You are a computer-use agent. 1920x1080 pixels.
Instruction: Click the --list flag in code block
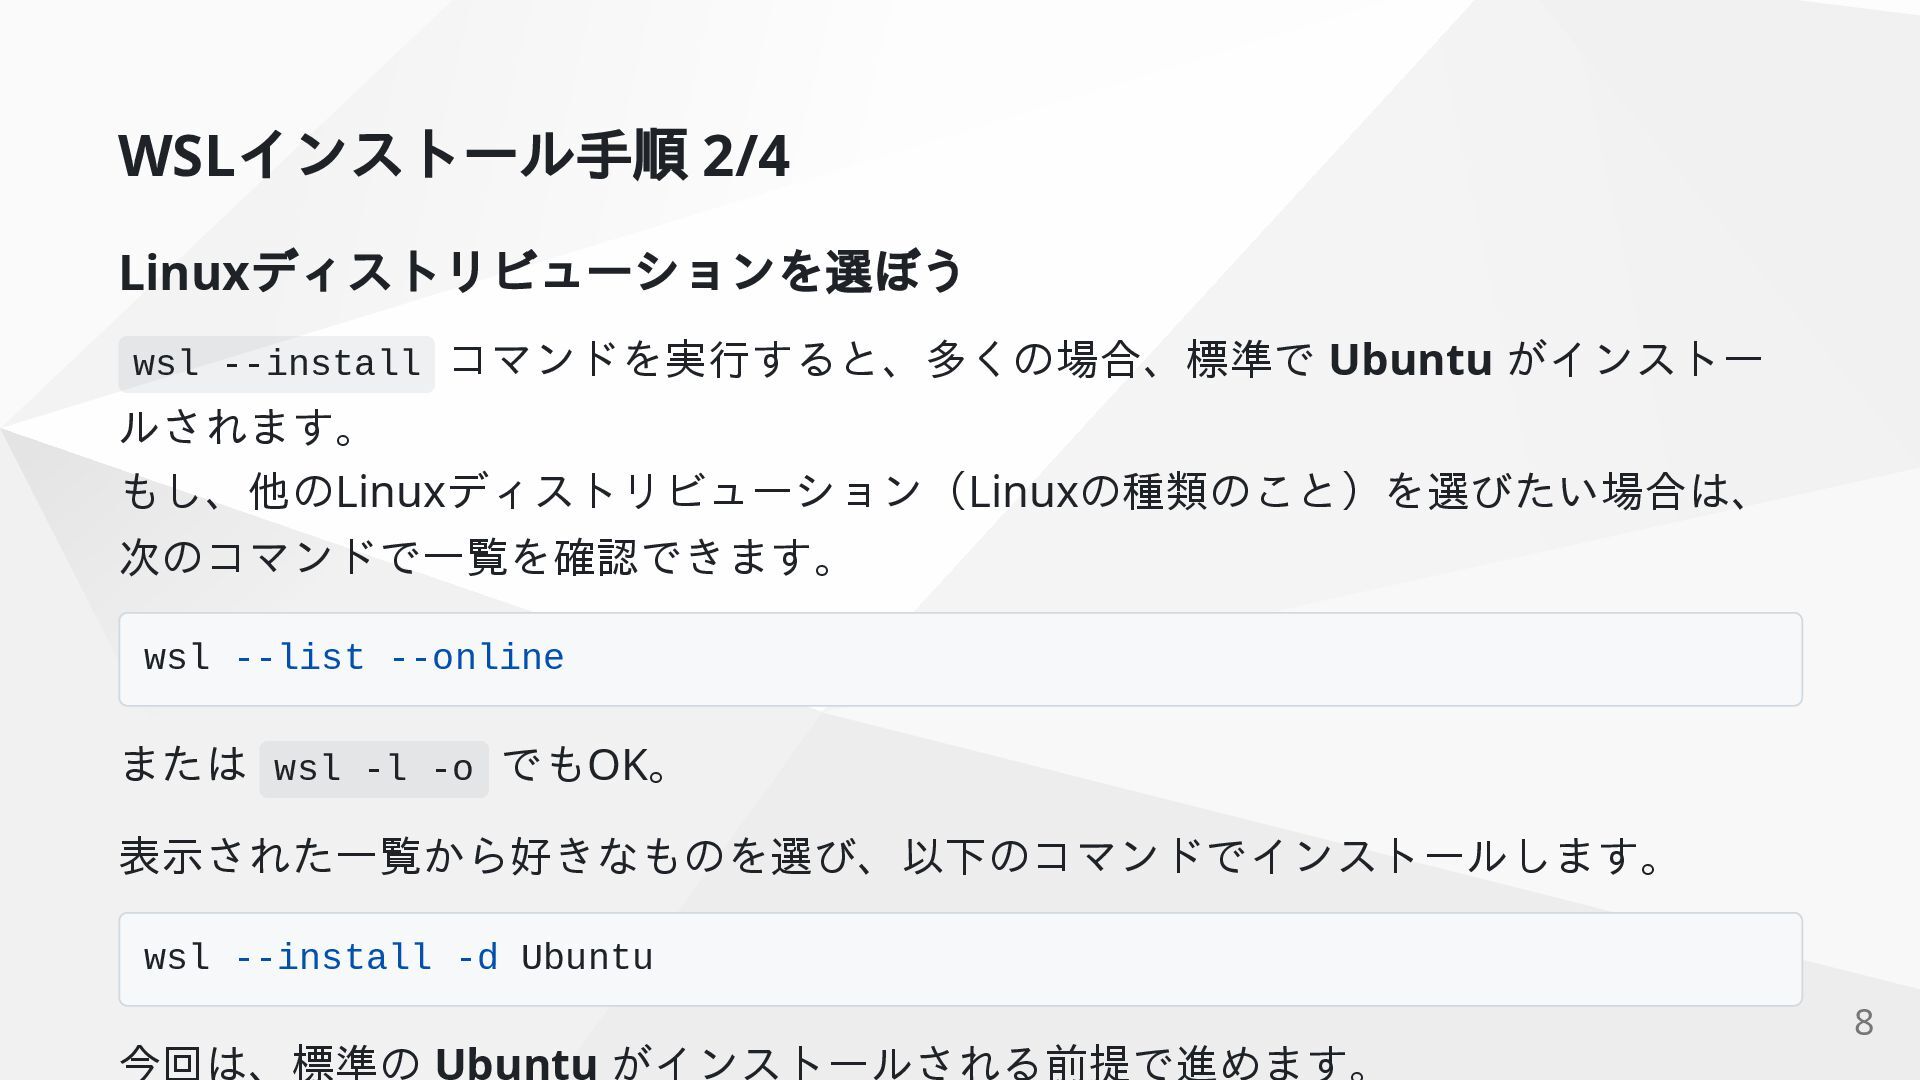pyautogui.click(x=299, y=658)
